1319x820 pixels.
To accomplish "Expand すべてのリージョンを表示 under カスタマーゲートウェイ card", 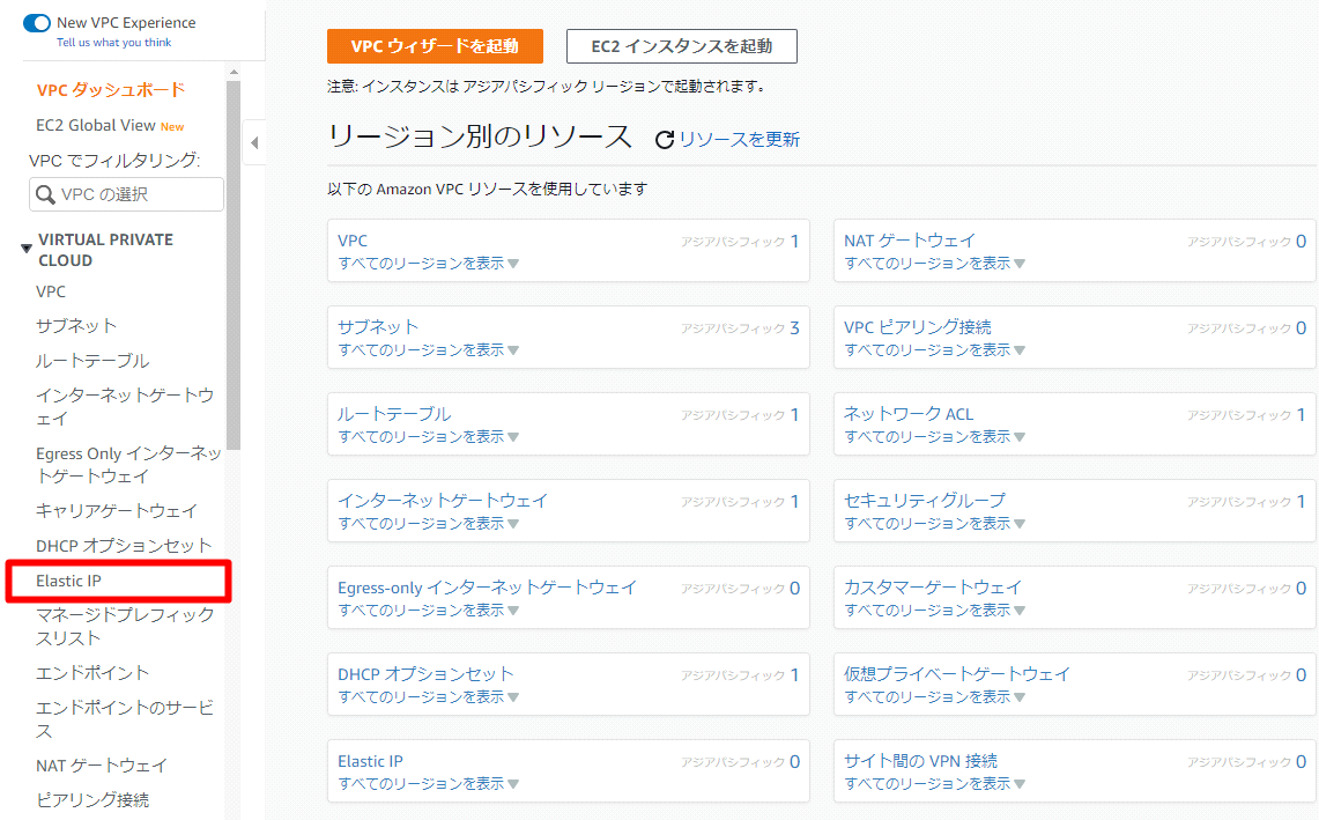I will 935,611.
